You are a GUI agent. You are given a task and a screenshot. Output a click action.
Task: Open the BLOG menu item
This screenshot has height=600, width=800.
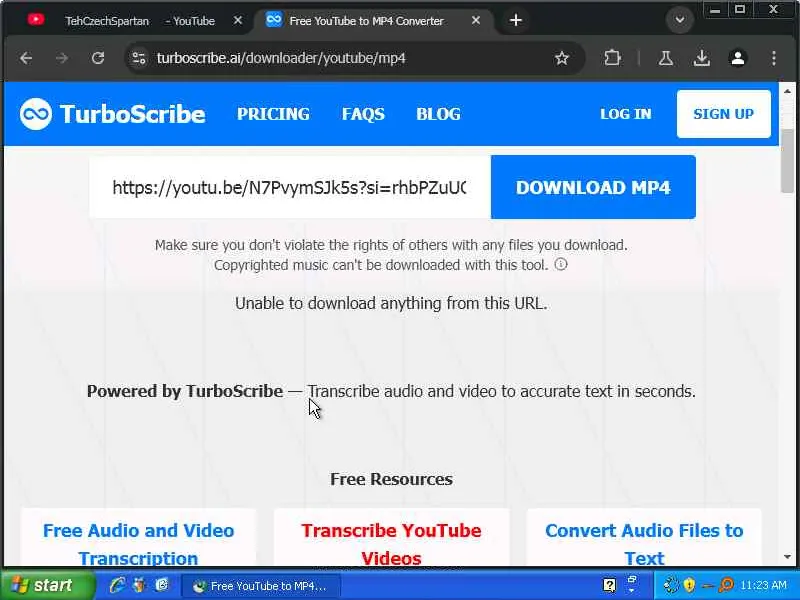438,114
